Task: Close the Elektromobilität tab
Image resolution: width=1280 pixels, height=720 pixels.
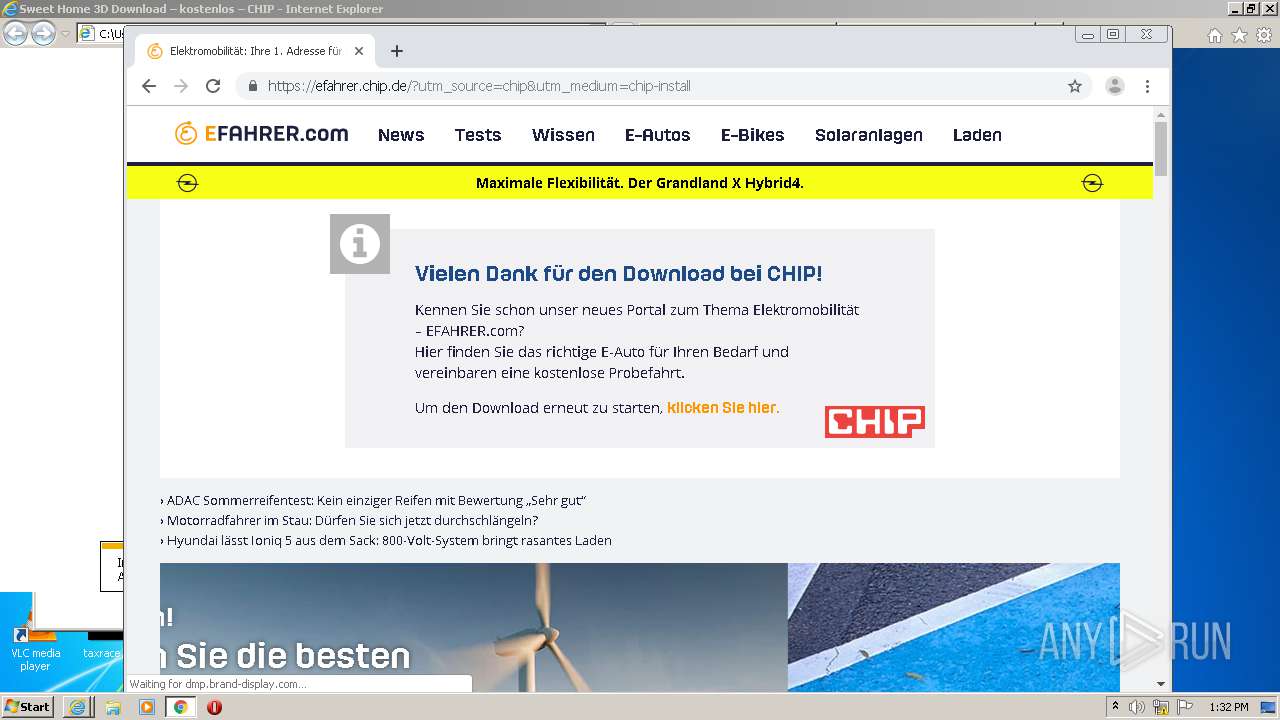Action: [359, 51]
